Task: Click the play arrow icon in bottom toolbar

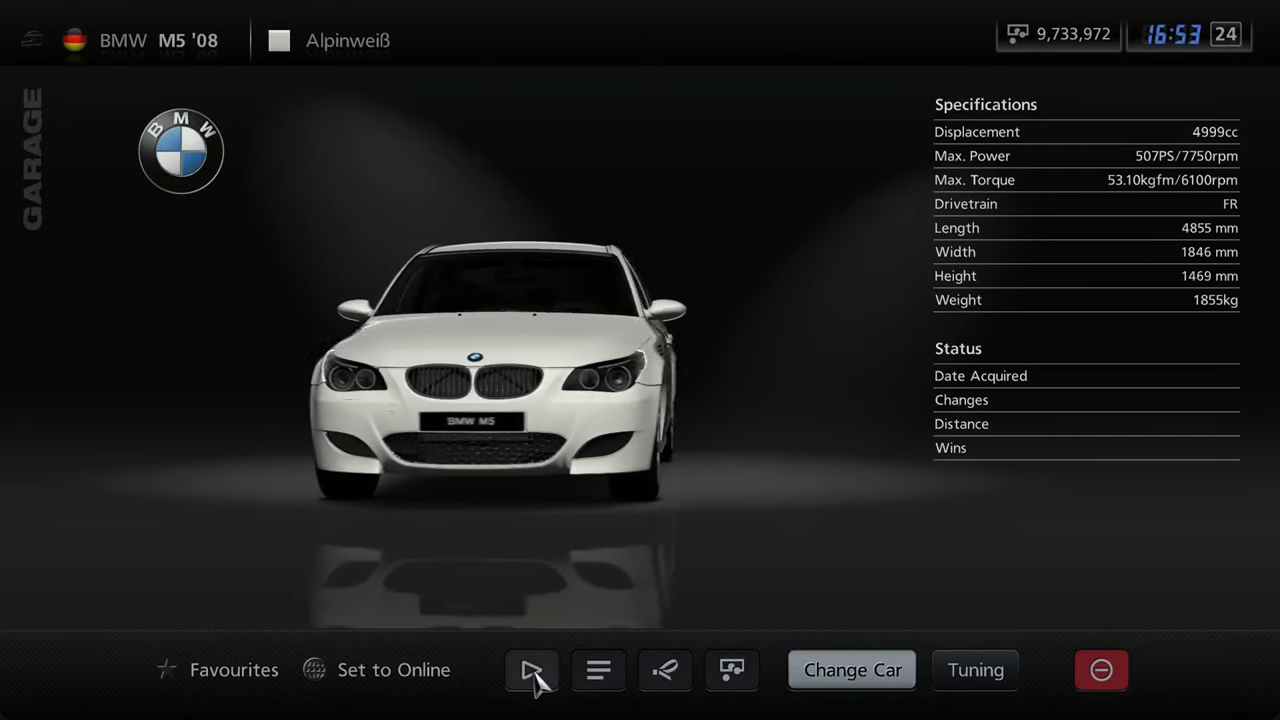Action: tap(531, 670)
